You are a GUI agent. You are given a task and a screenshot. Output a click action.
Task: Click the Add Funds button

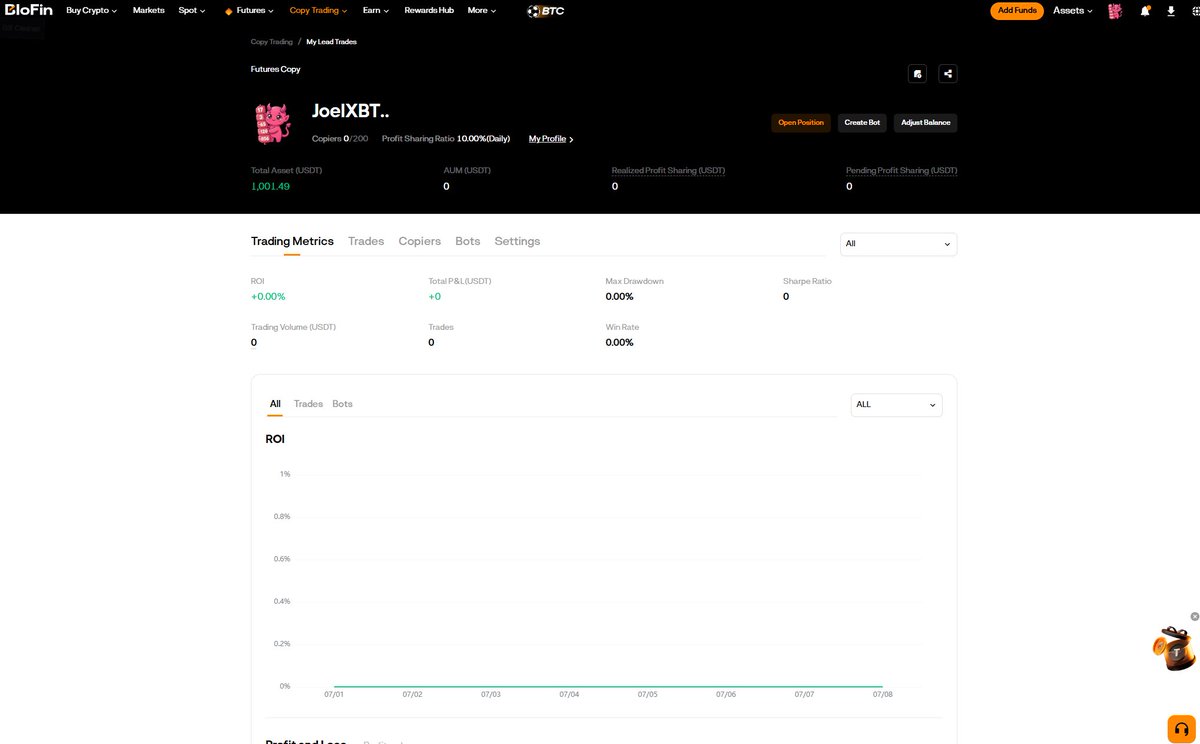(x=1017, y=11)
